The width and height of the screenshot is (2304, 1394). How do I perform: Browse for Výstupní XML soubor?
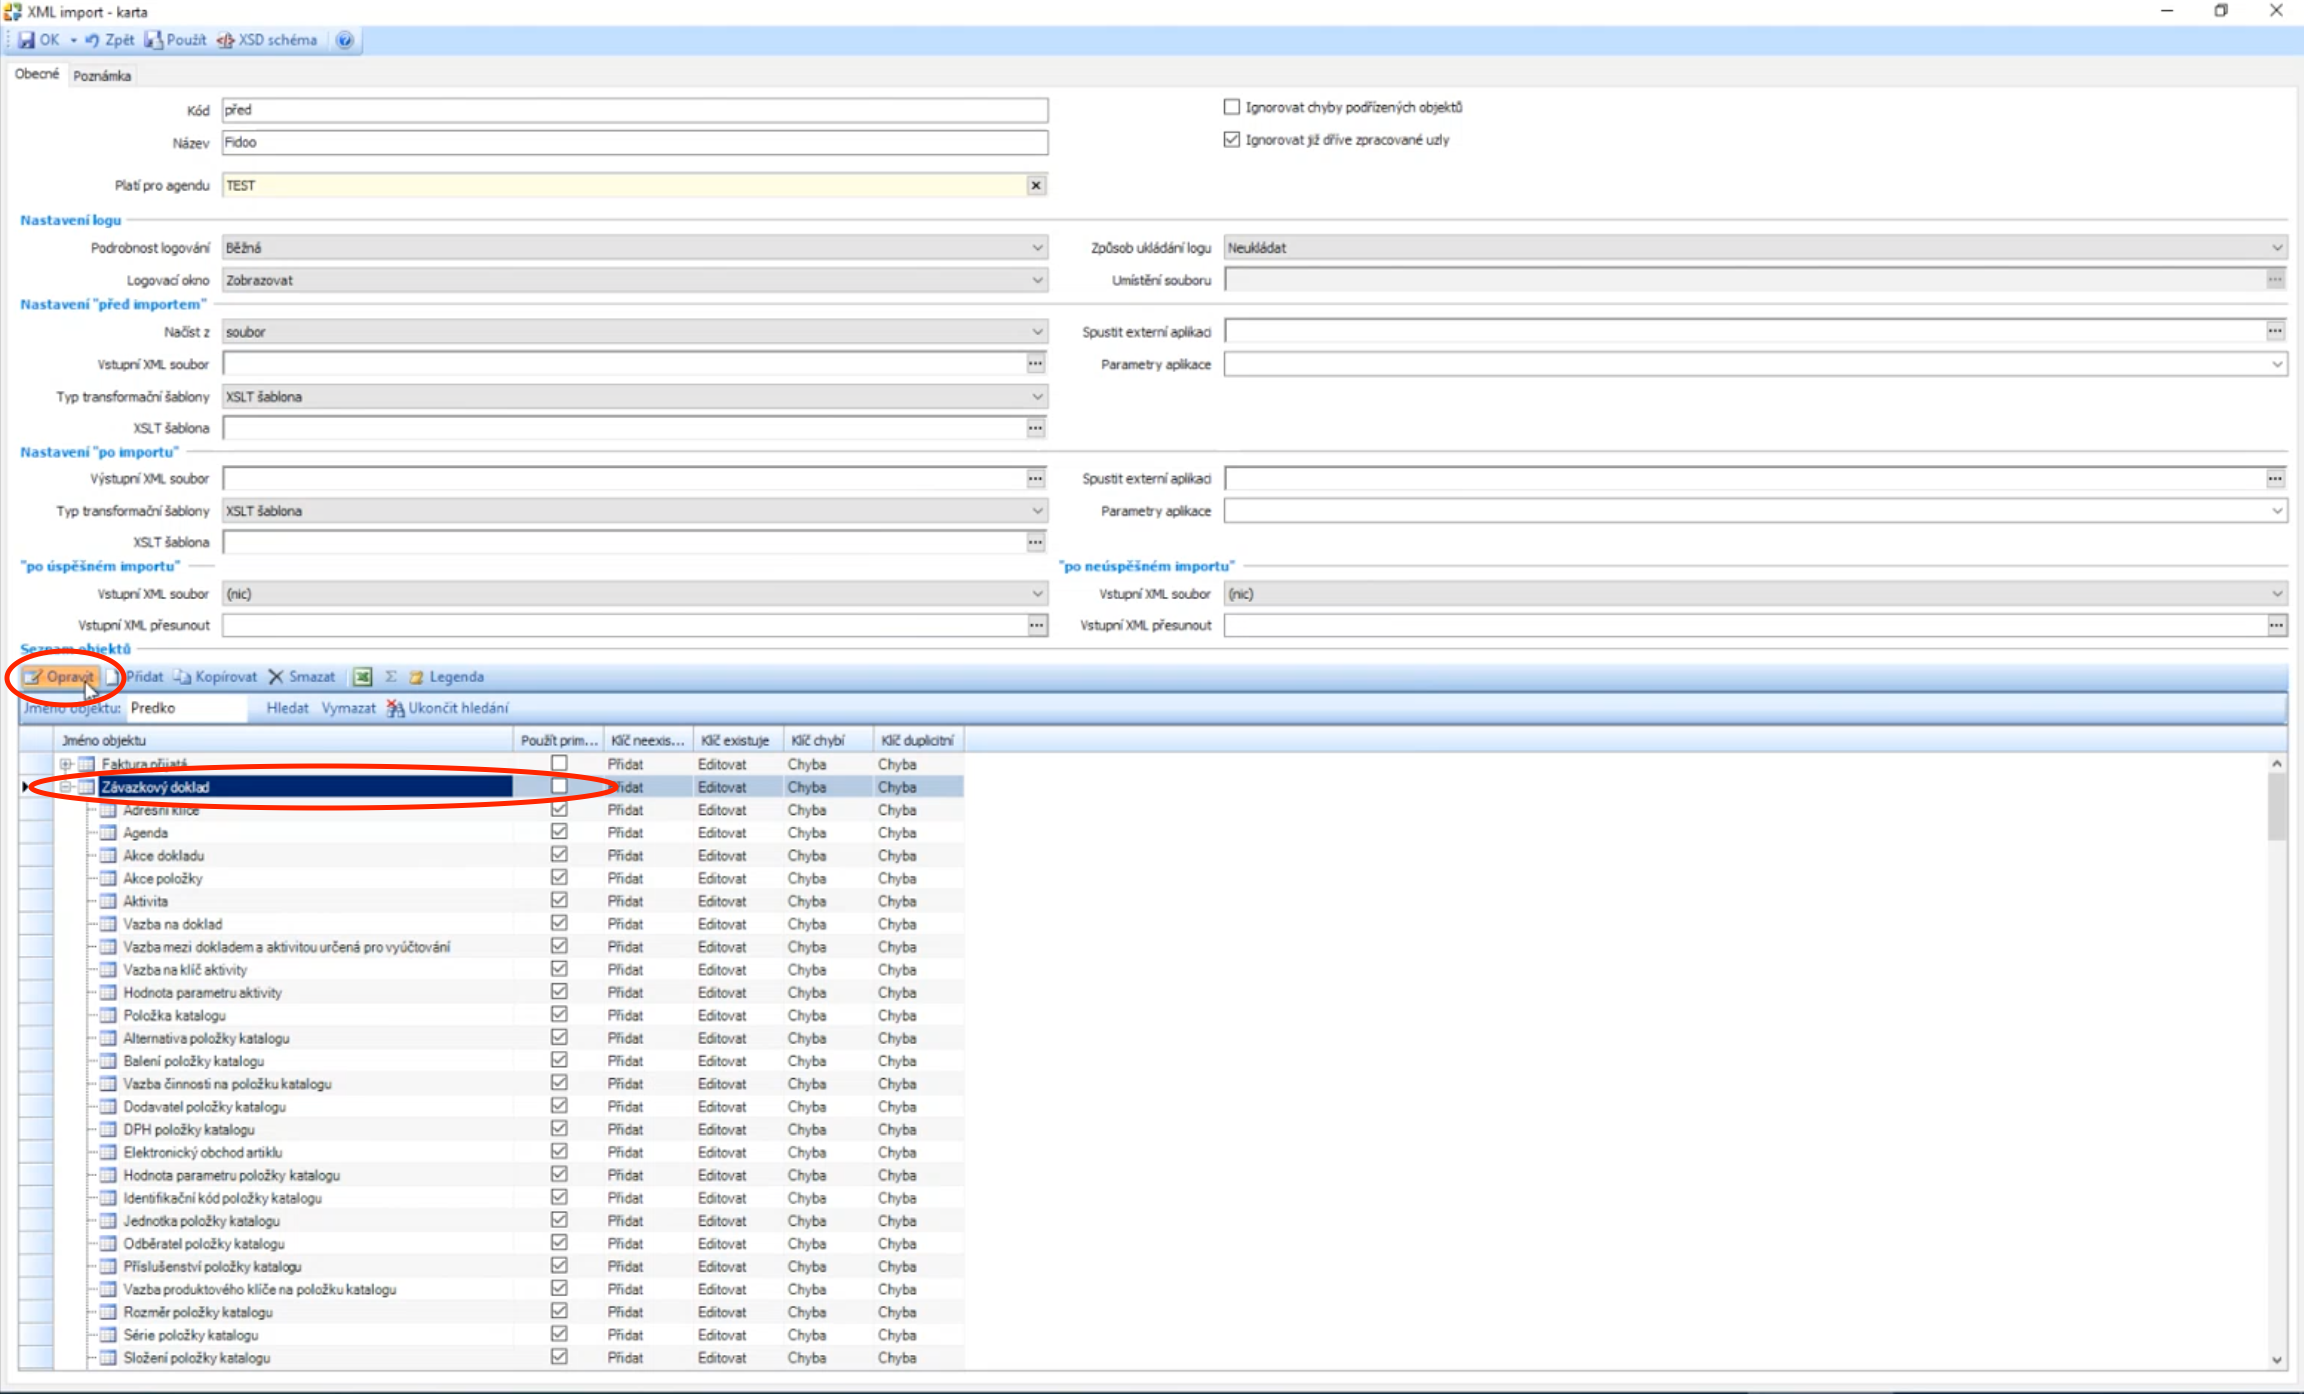pos(1036,479)
